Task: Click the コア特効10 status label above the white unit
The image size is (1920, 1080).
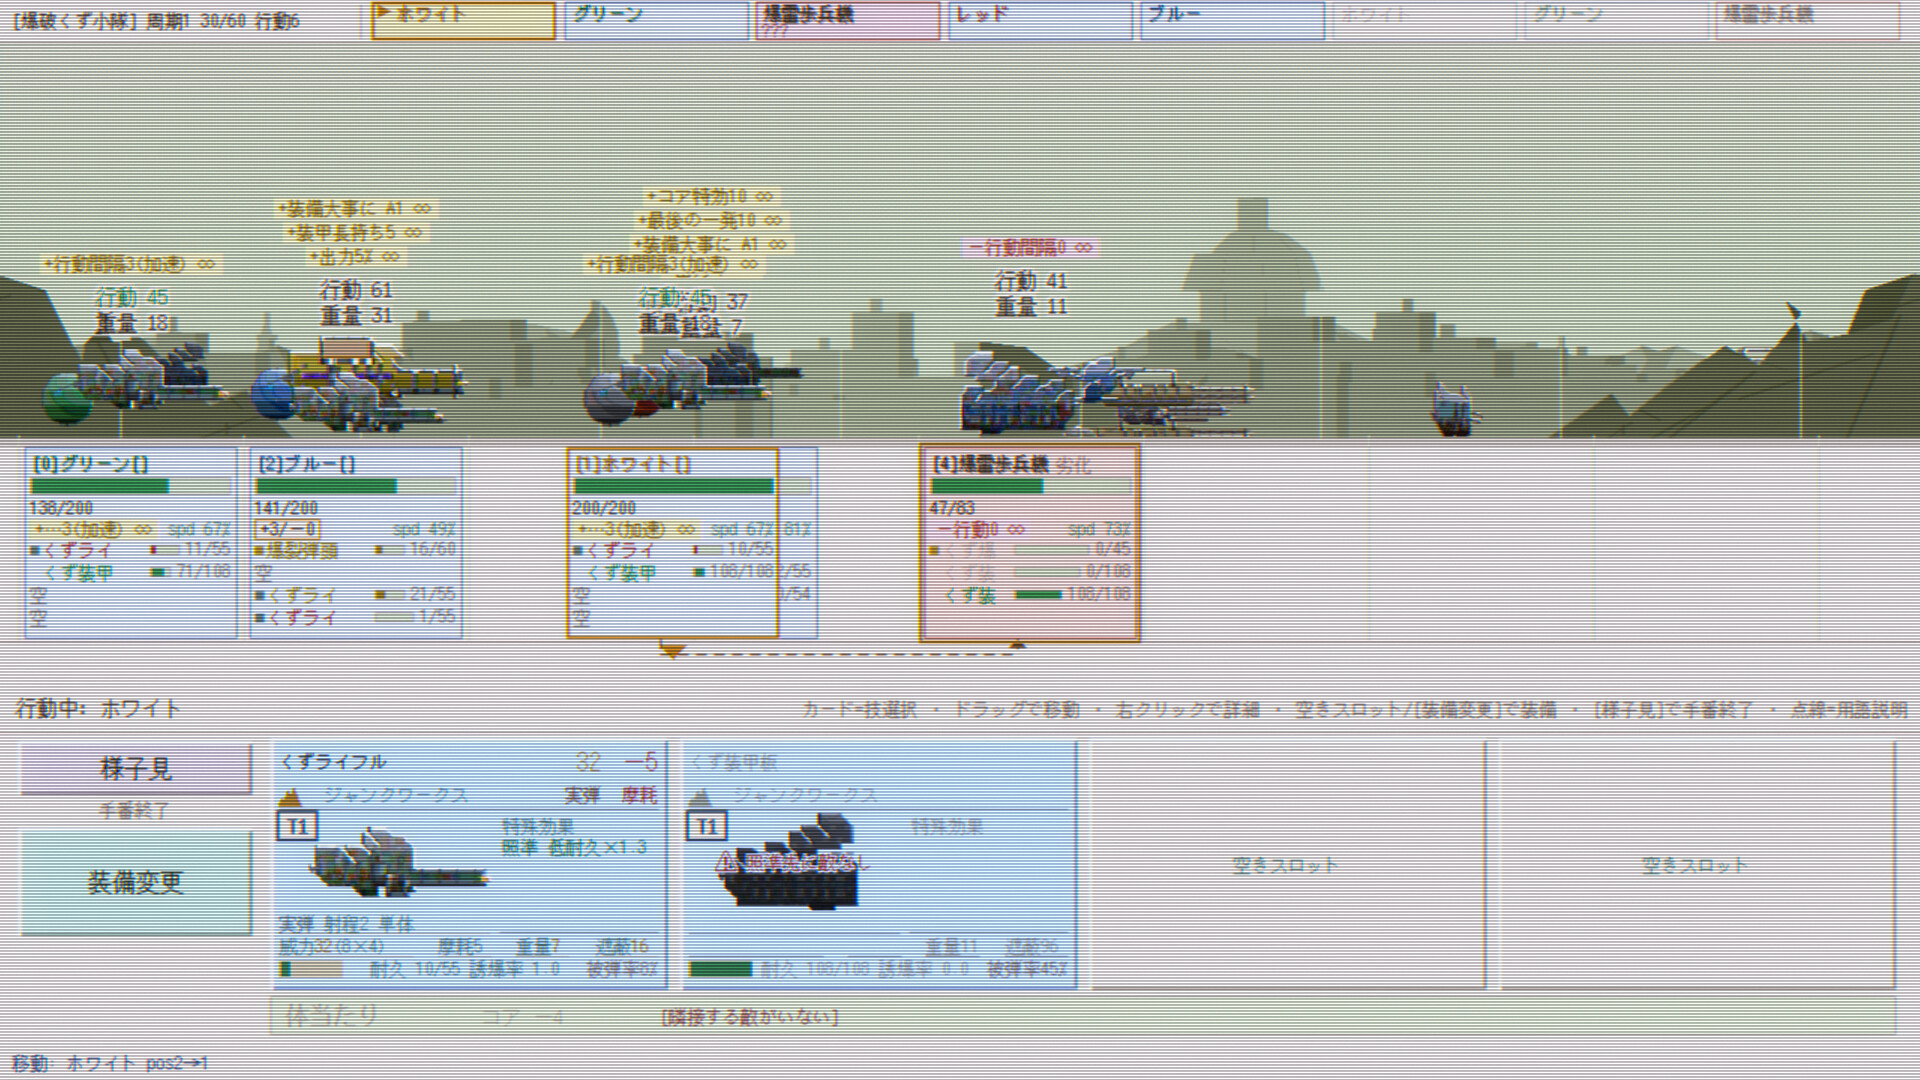Action: click(x=710, y=196)
